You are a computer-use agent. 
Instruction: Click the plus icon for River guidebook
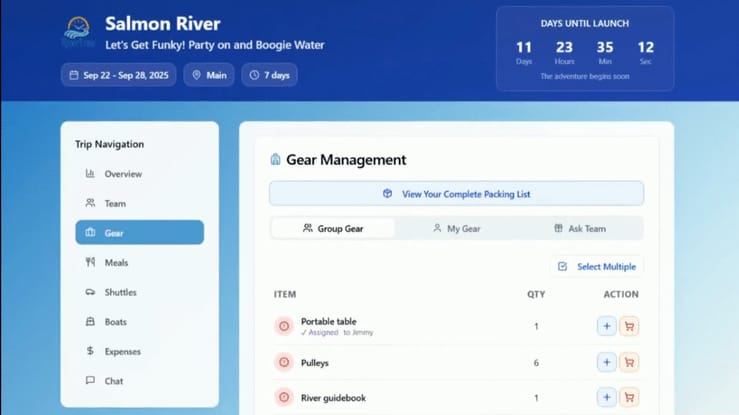click(x=607, y=398)
